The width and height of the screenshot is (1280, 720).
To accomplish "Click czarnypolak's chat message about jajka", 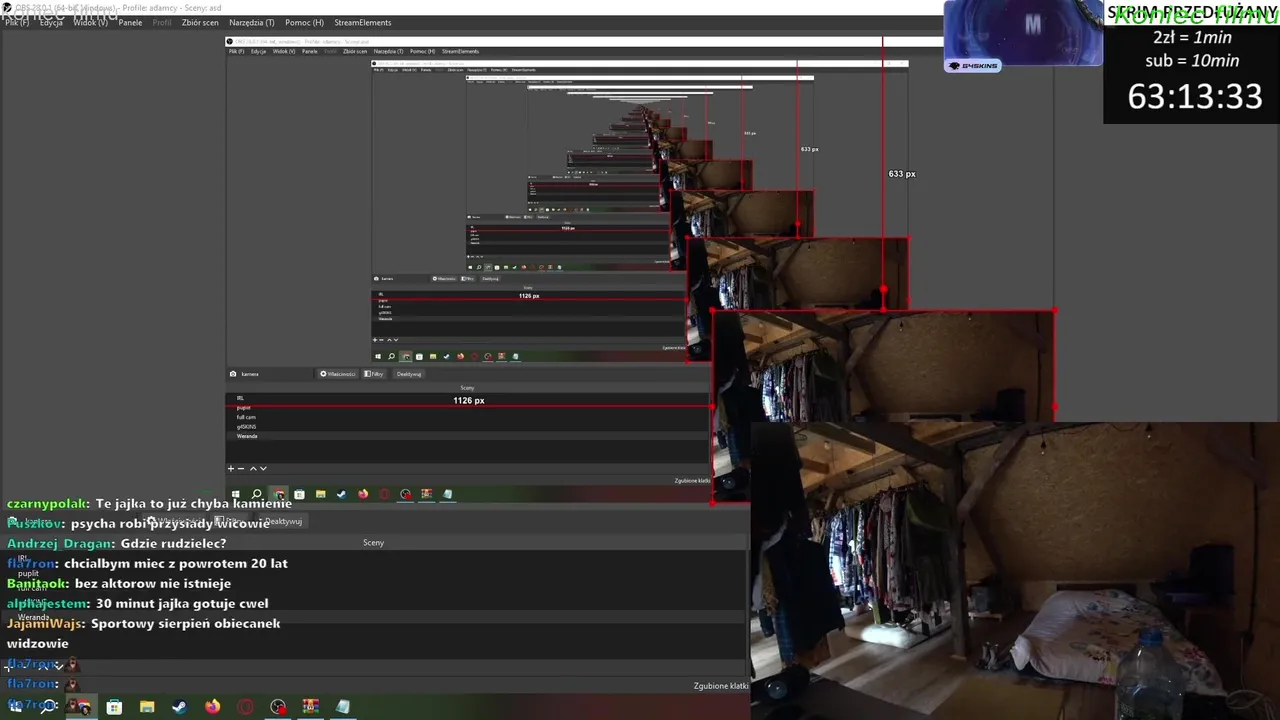I will pyautogui.click(x=149, y=504).
